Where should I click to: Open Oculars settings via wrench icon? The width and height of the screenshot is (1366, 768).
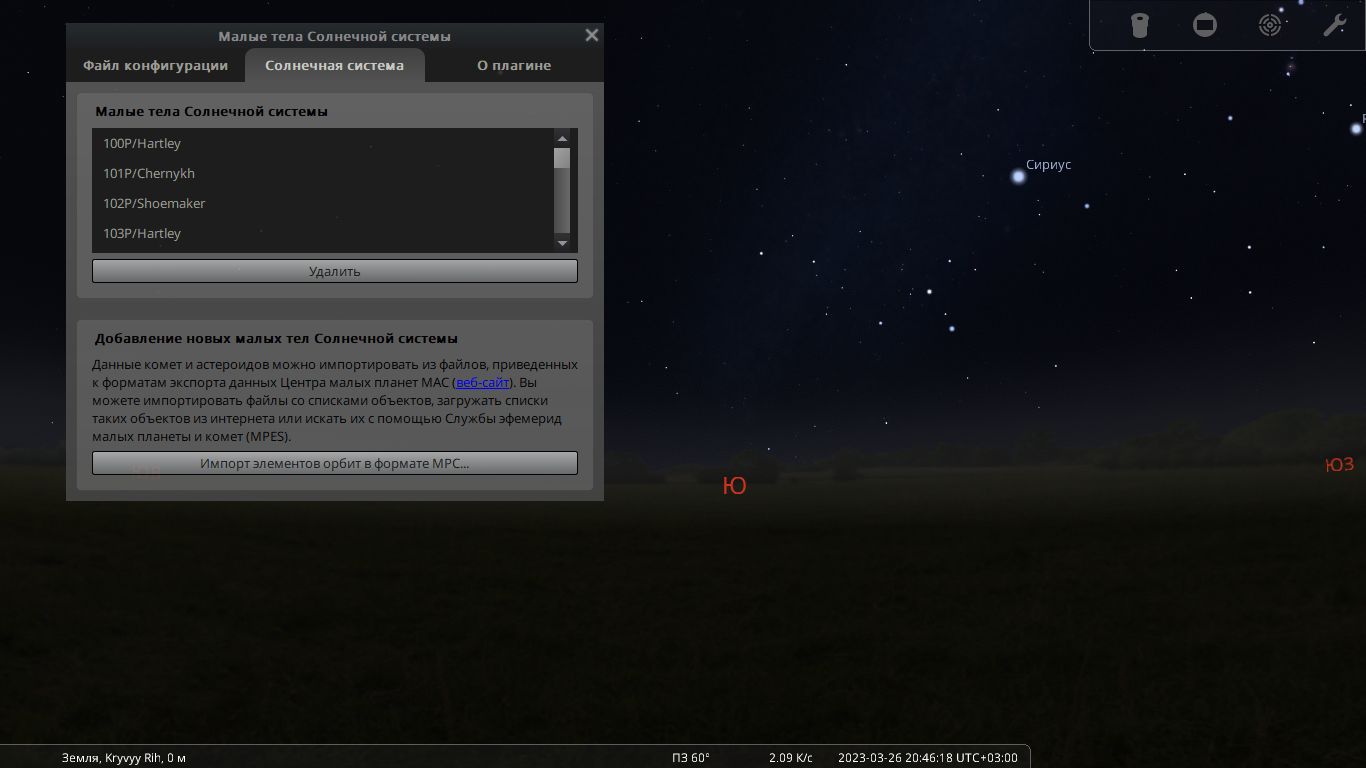1334,25
